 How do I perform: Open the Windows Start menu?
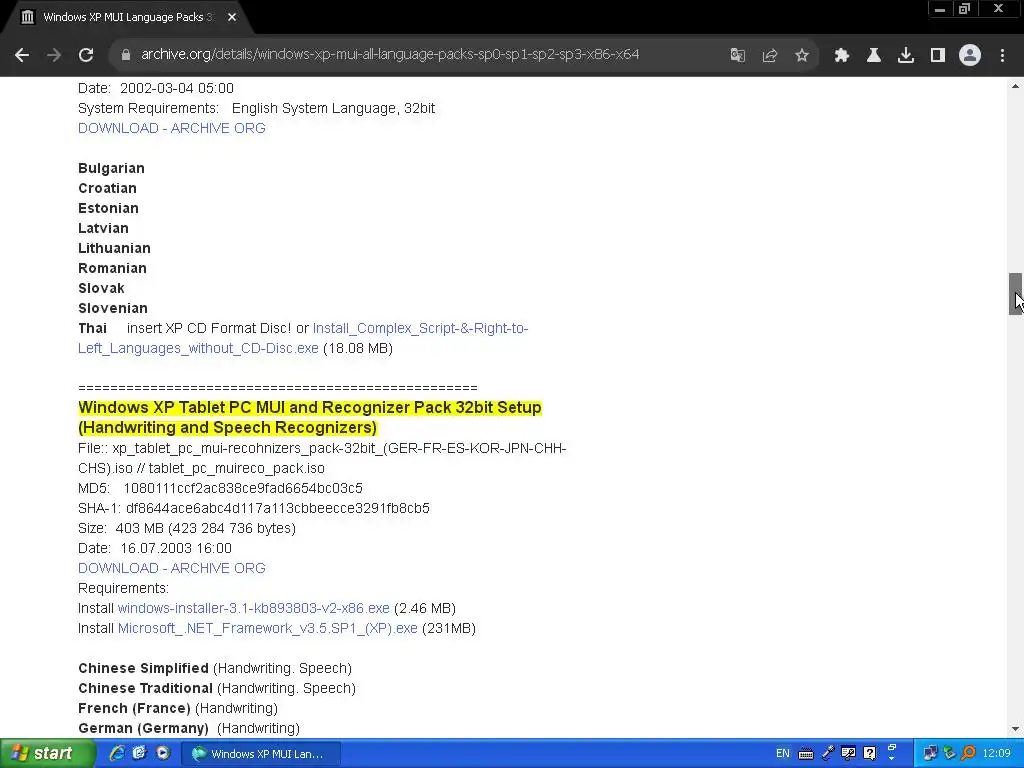pyautogui.click(x=47, y=754)
